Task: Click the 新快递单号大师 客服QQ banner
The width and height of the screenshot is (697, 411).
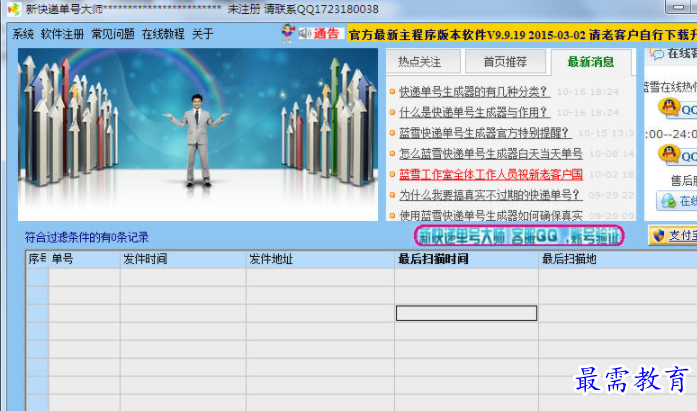Action: tap(519, 236)
